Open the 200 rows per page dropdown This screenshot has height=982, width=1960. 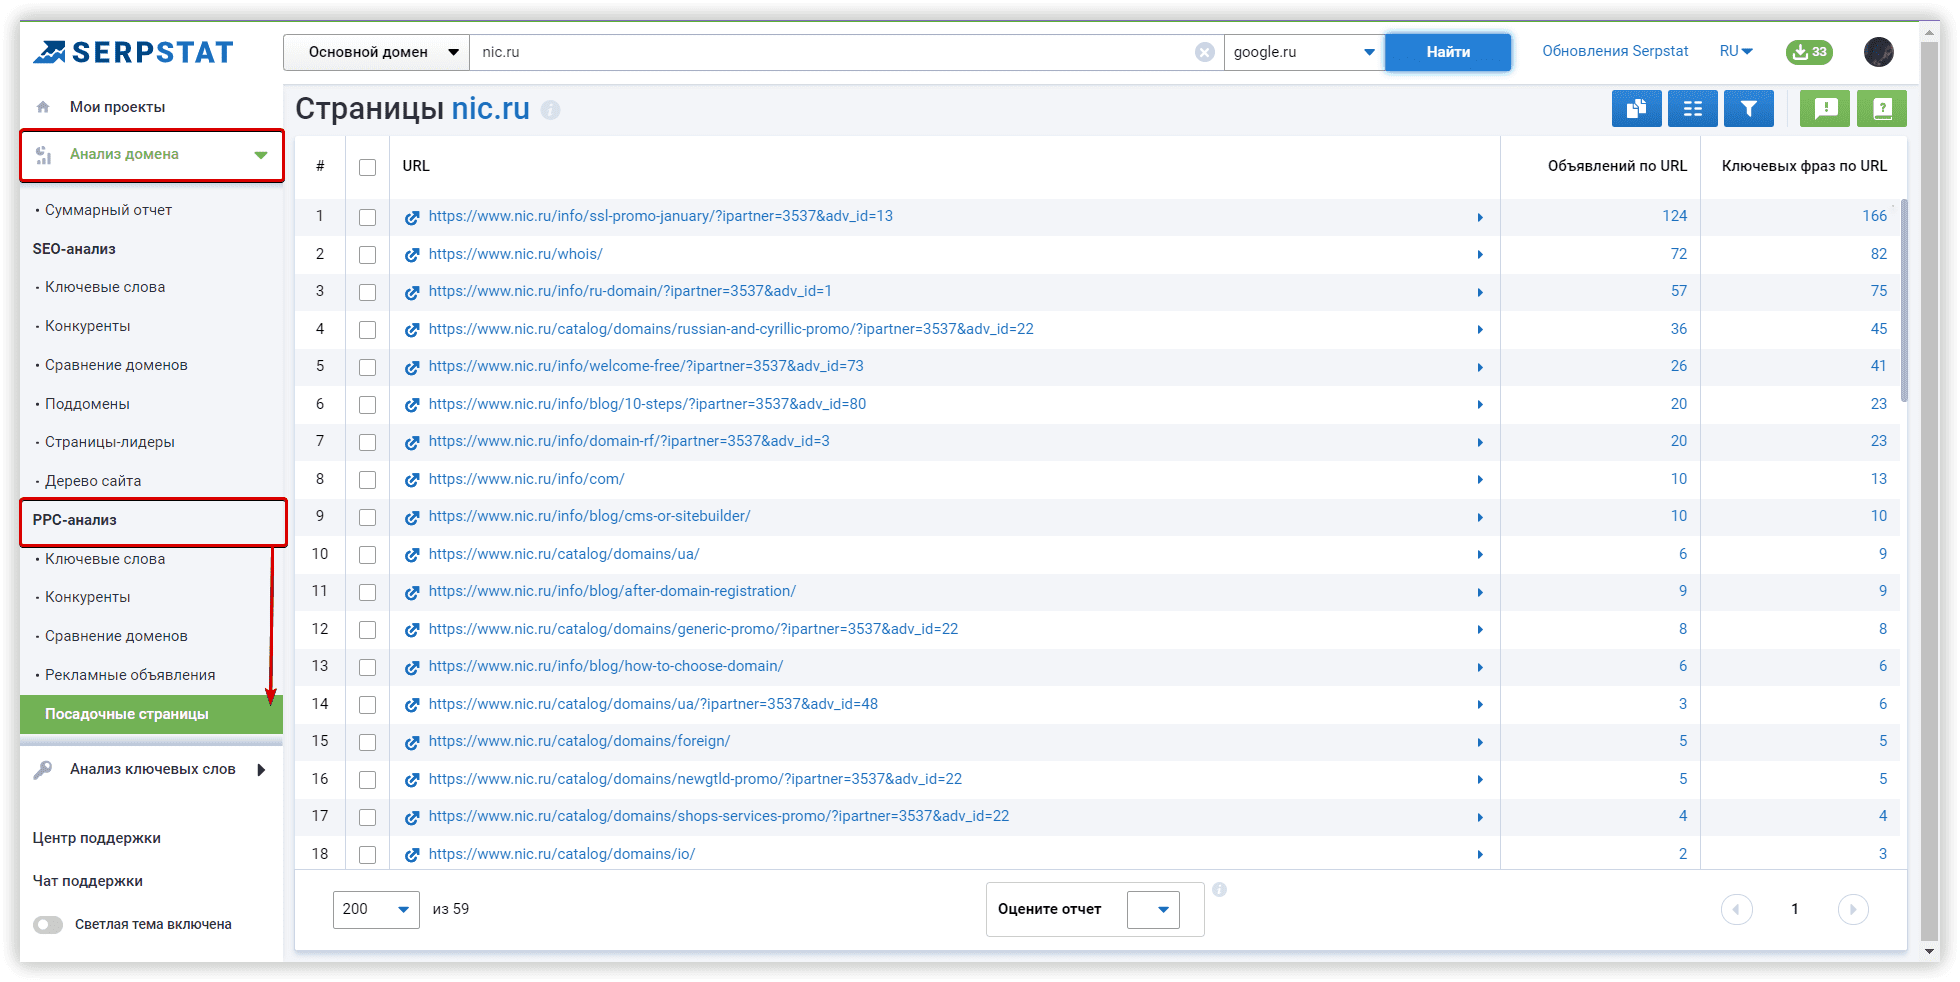point(376,909)
